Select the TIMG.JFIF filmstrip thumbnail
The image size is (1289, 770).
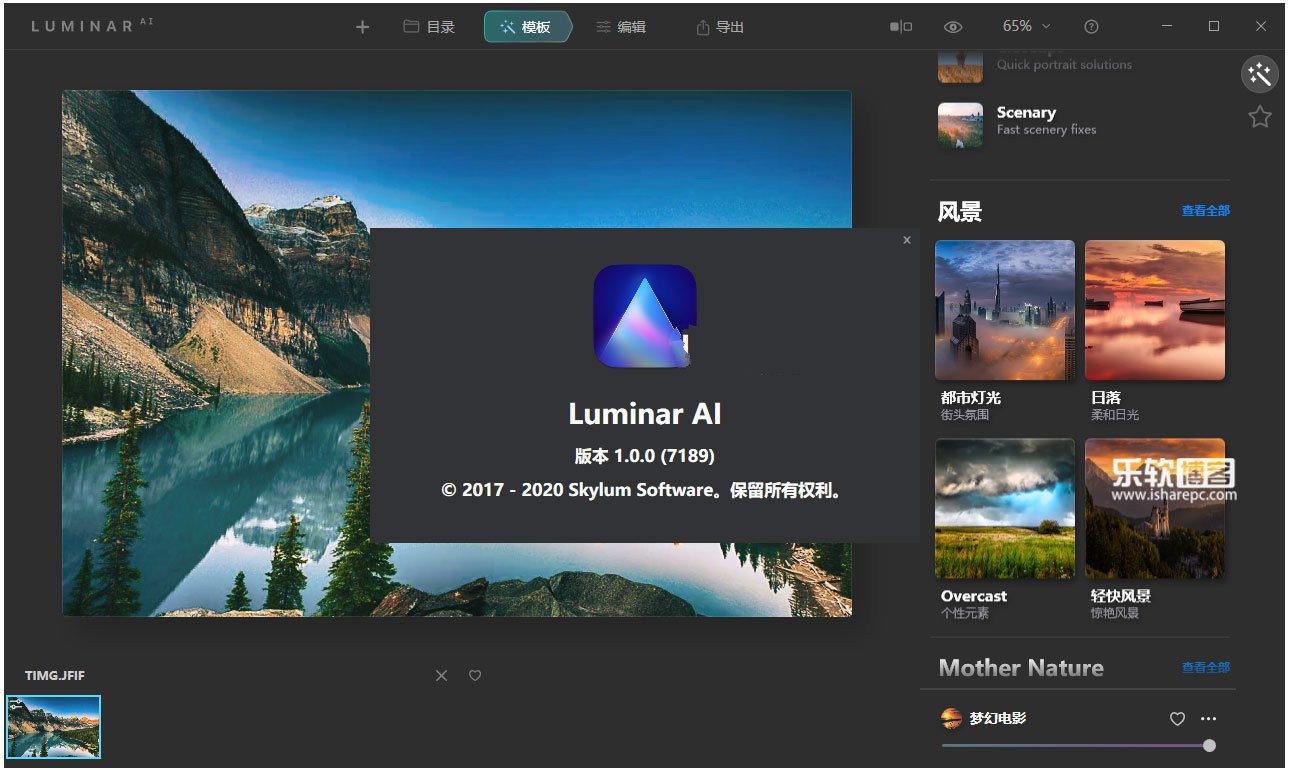[54, 727]
